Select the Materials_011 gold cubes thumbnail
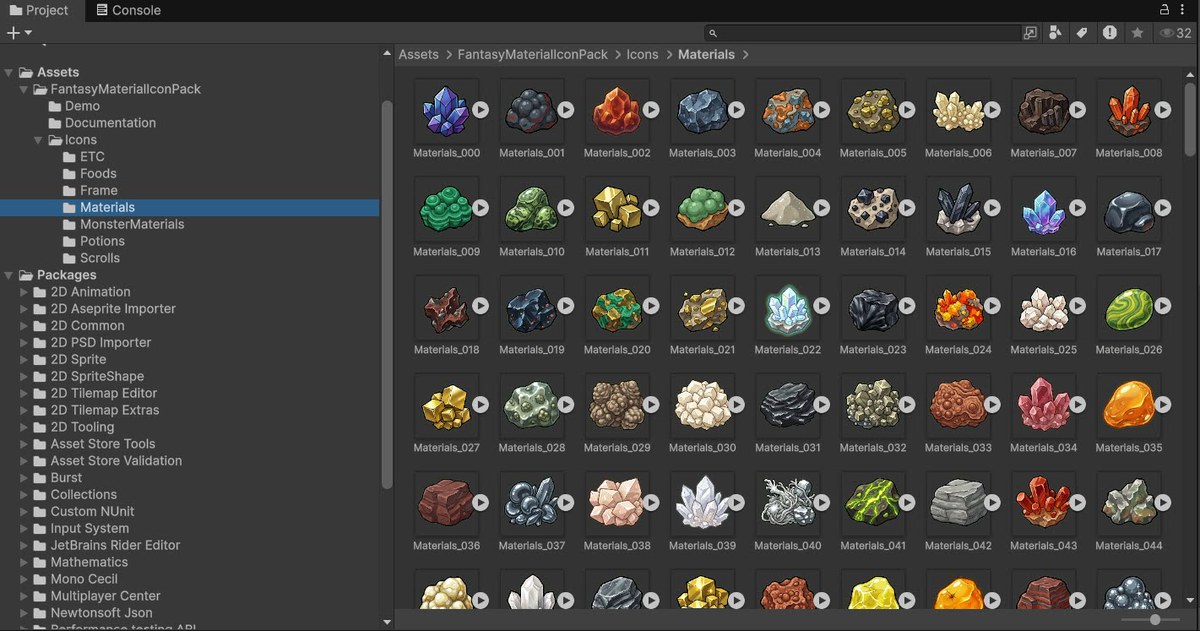Image resolution: width=1200 pixels, height=631 pixels. point(616,208)
